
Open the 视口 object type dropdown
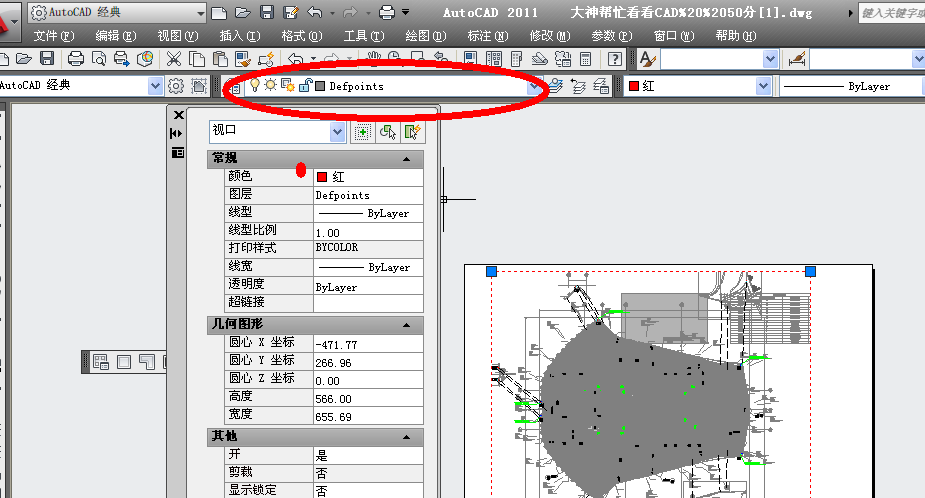pyautogui.click(x=337, y=132)
